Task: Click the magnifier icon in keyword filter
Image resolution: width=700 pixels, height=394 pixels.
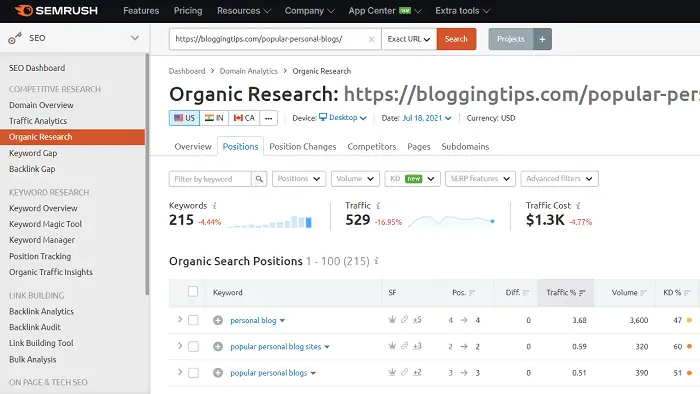Action: point(259,179)
